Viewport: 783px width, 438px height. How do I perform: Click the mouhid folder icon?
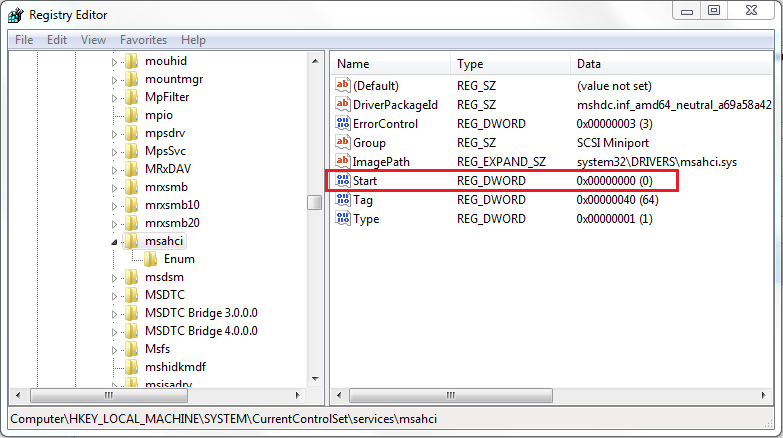point(131,61)
